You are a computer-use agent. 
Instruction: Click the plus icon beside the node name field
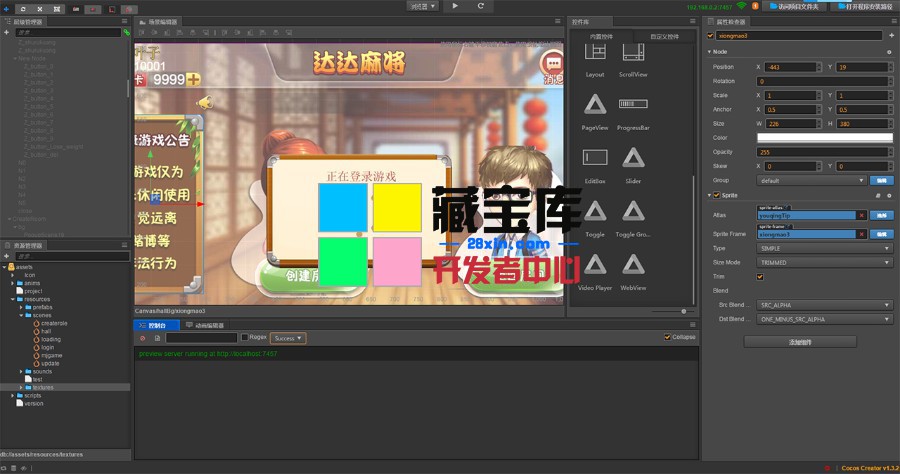(891, 36)
